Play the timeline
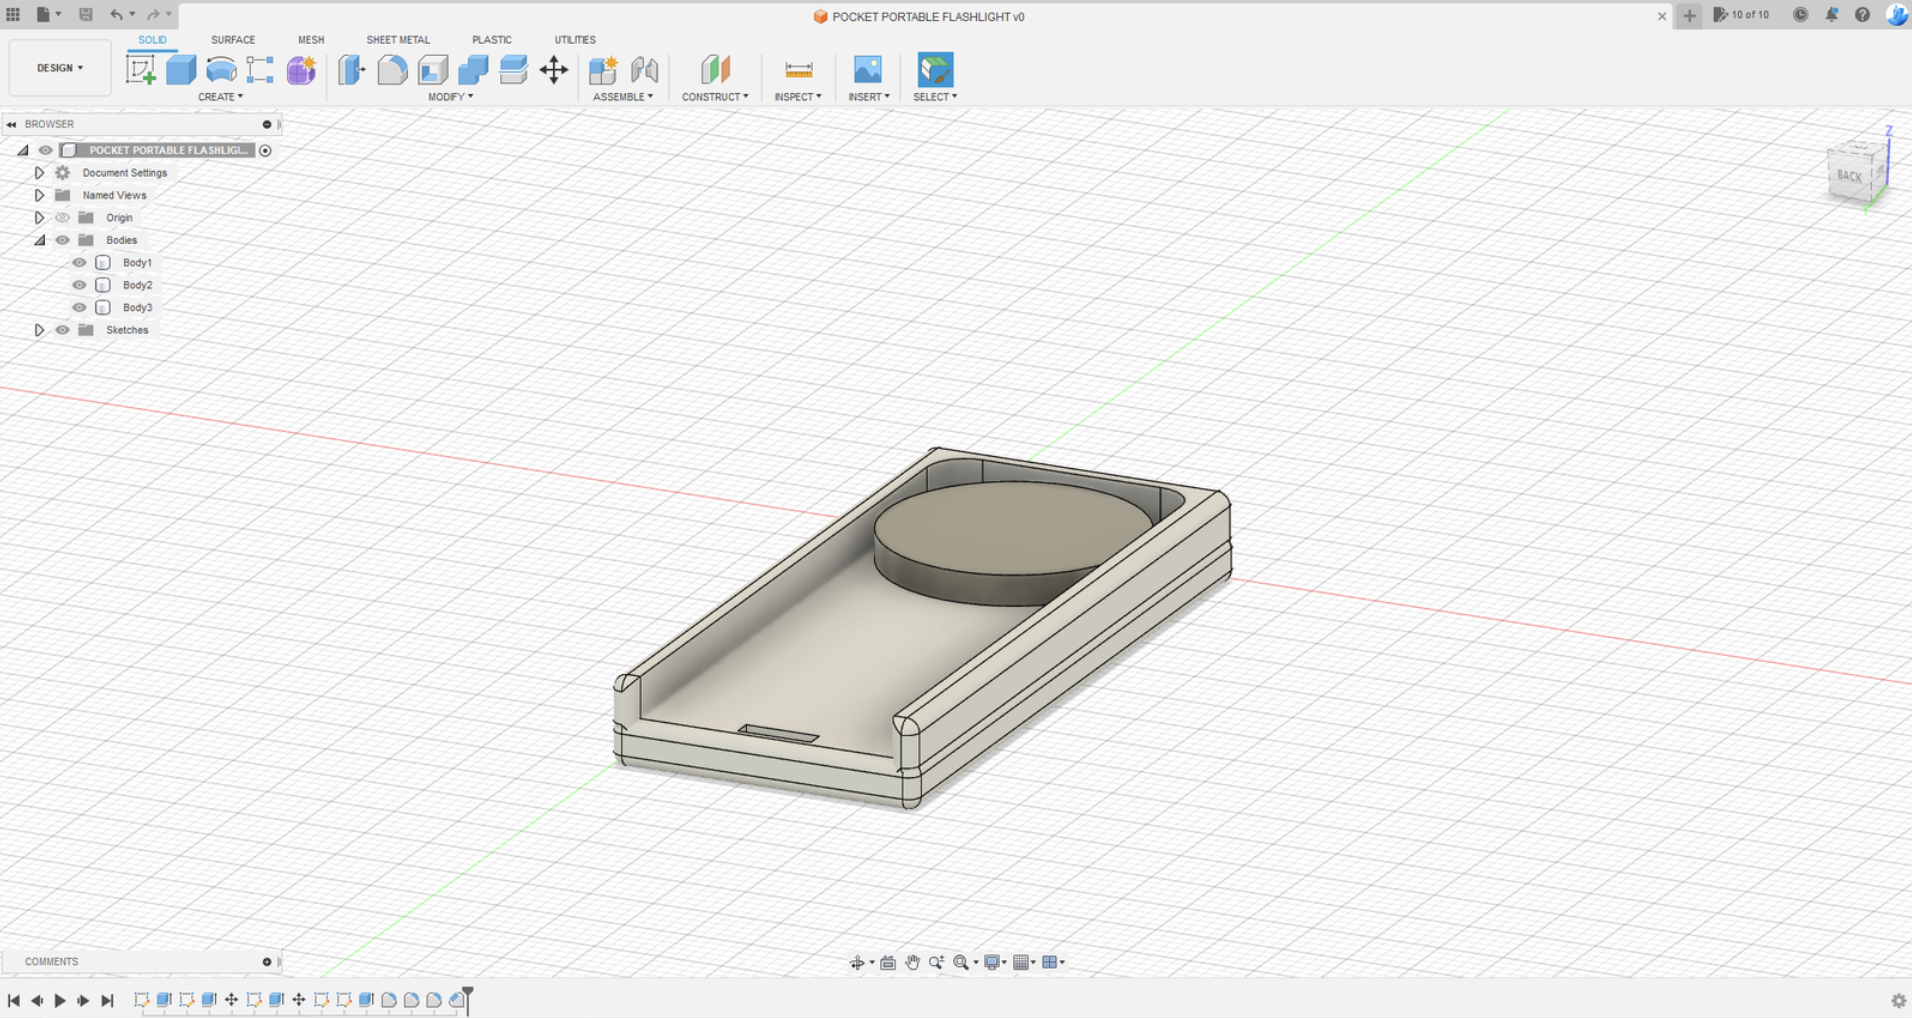The width and height of the screenshot is (1912, 1018). 60,1000
